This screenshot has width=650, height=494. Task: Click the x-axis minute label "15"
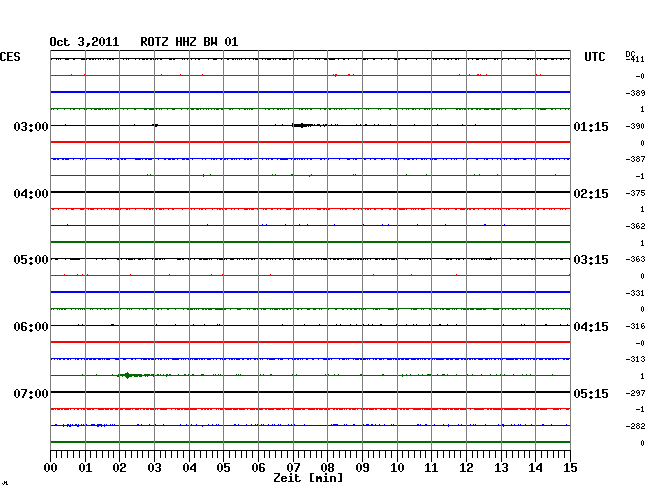(x=570, y=468)
